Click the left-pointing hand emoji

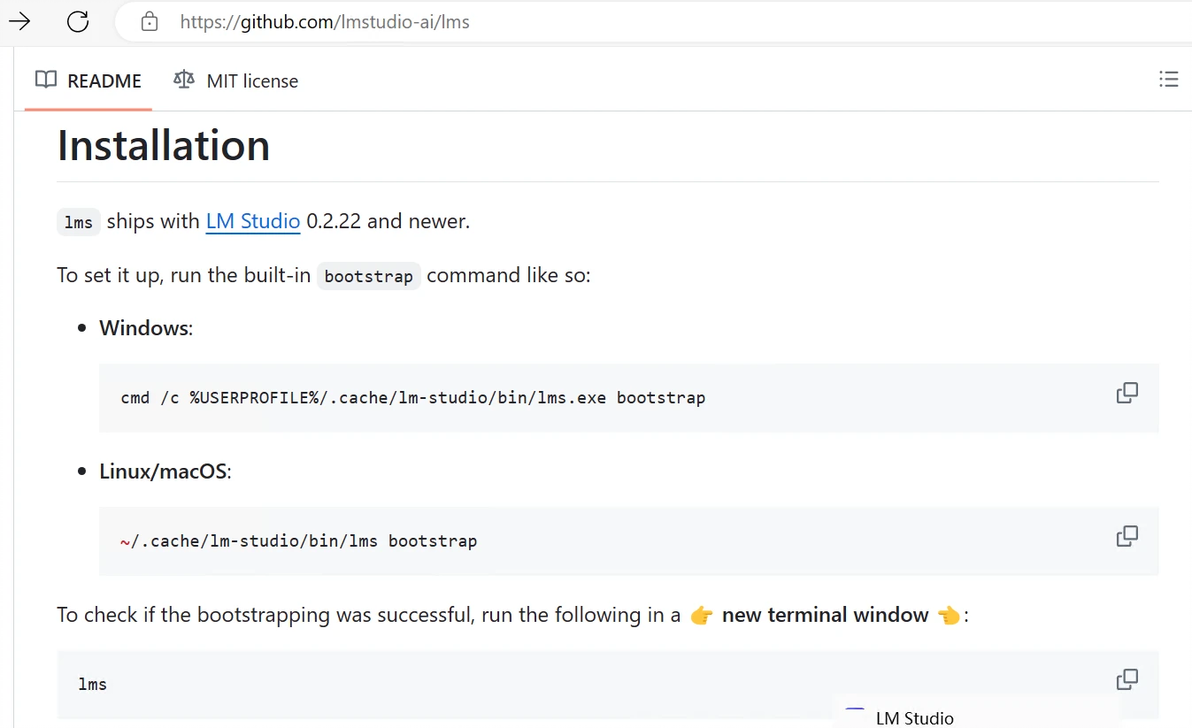pyautogui.click(x=948, y=616)
